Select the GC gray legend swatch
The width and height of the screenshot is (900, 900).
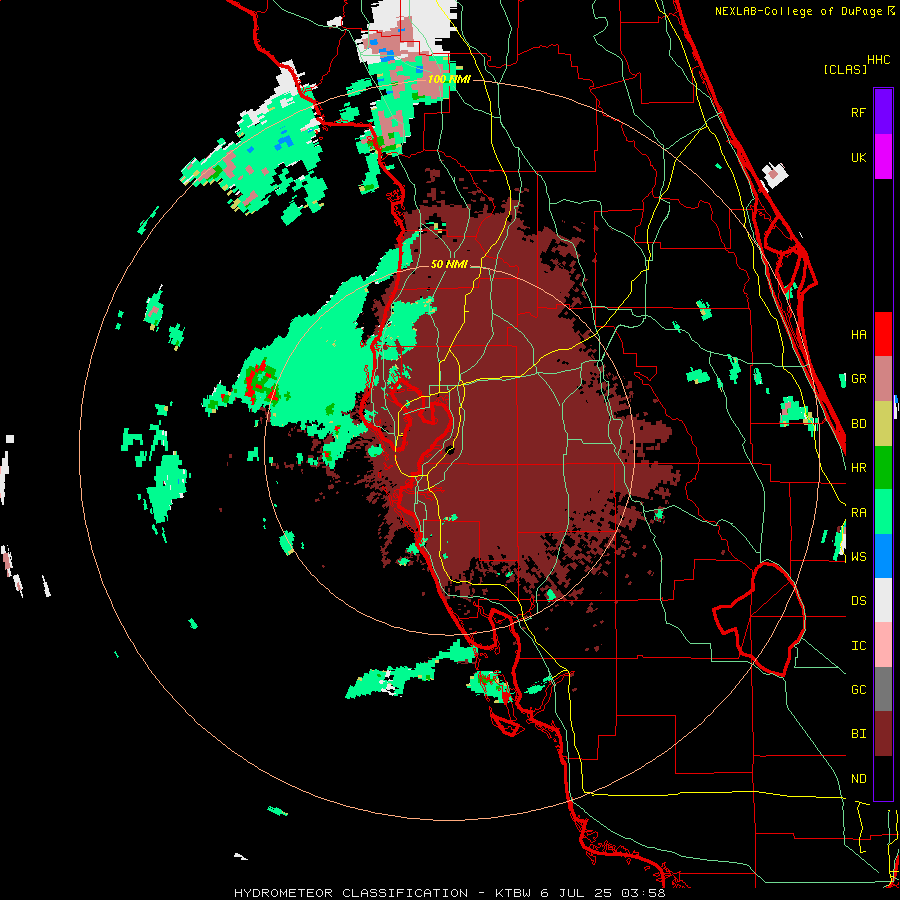883,689
